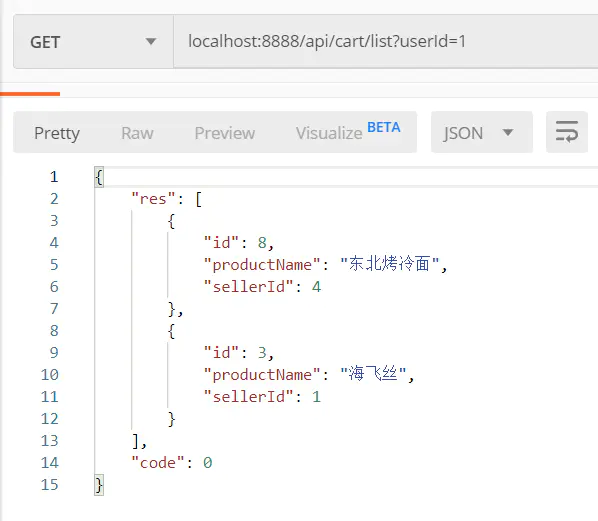The width and height of the screenshot is (598, 521).
Task: Switch to the Preview tab
Action: click(x=225, y=133)
